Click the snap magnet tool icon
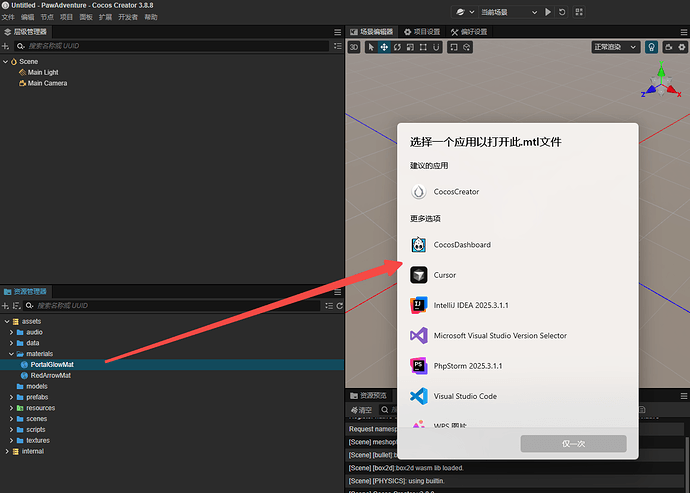 [x=436, y=47]
